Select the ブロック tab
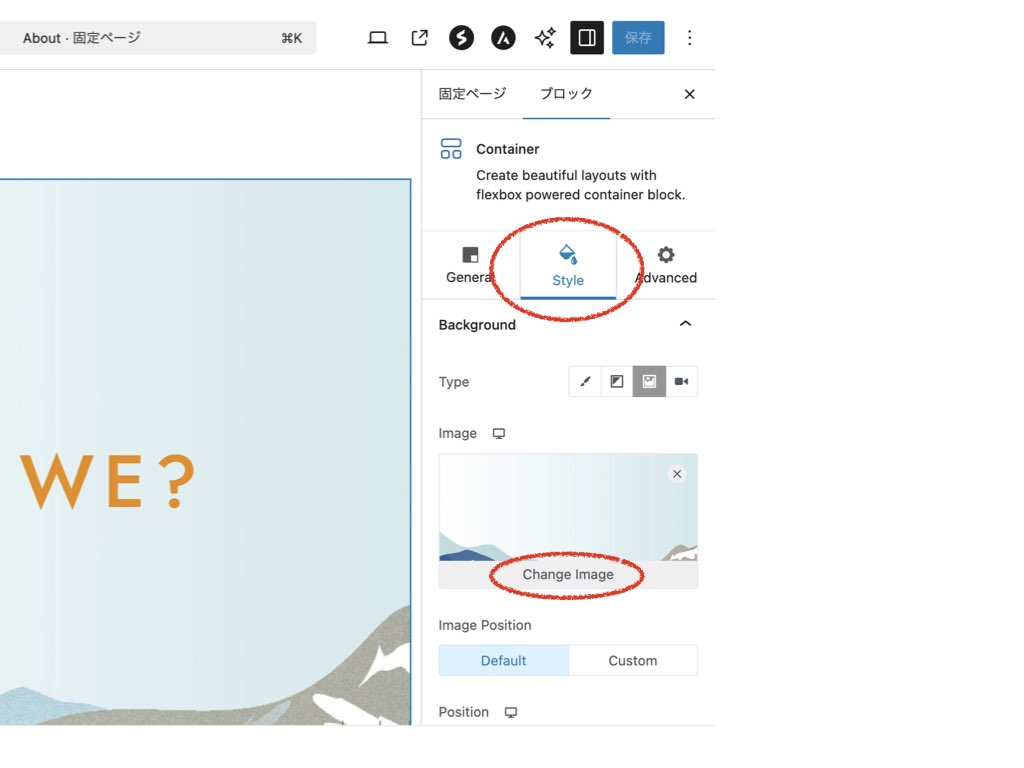The image size is (1024, 768). click(x=566, y=94)
